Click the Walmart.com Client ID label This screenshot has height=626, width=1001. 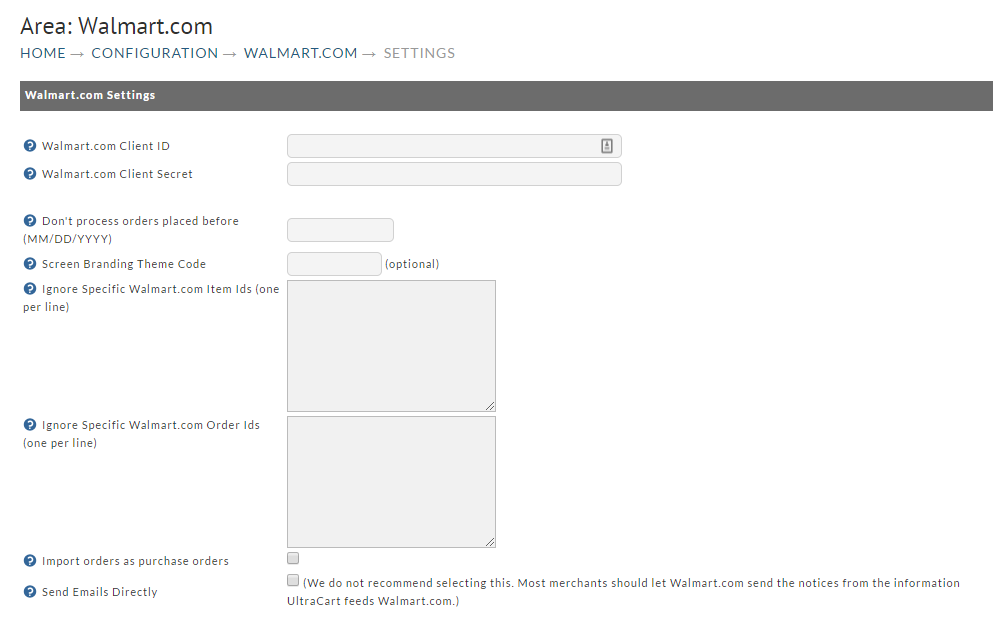coord(106,146)
